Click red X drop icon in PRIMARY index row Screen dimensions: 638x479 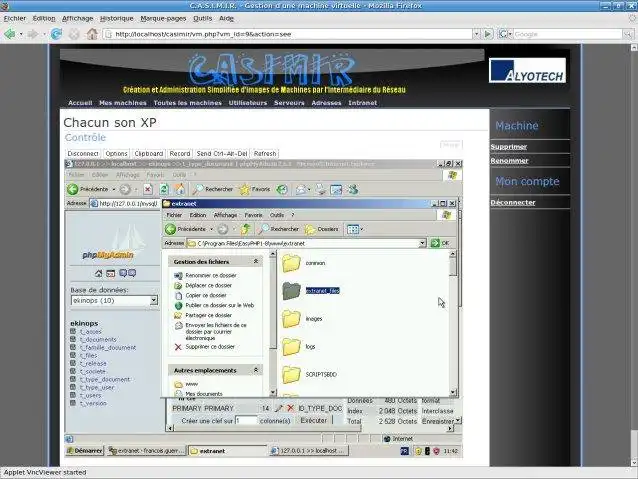(291, 408)
